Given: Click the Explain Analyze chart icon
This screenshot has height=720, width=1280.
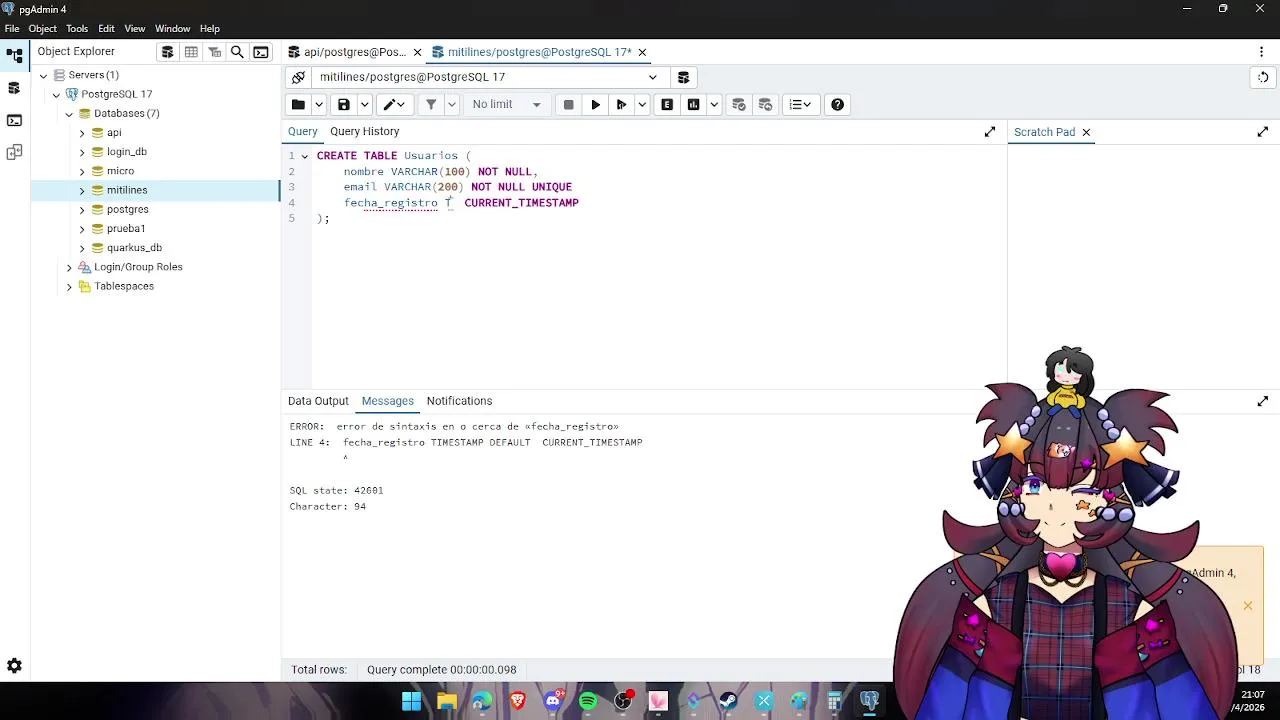Looking at the screenshot, I should 693,104.
